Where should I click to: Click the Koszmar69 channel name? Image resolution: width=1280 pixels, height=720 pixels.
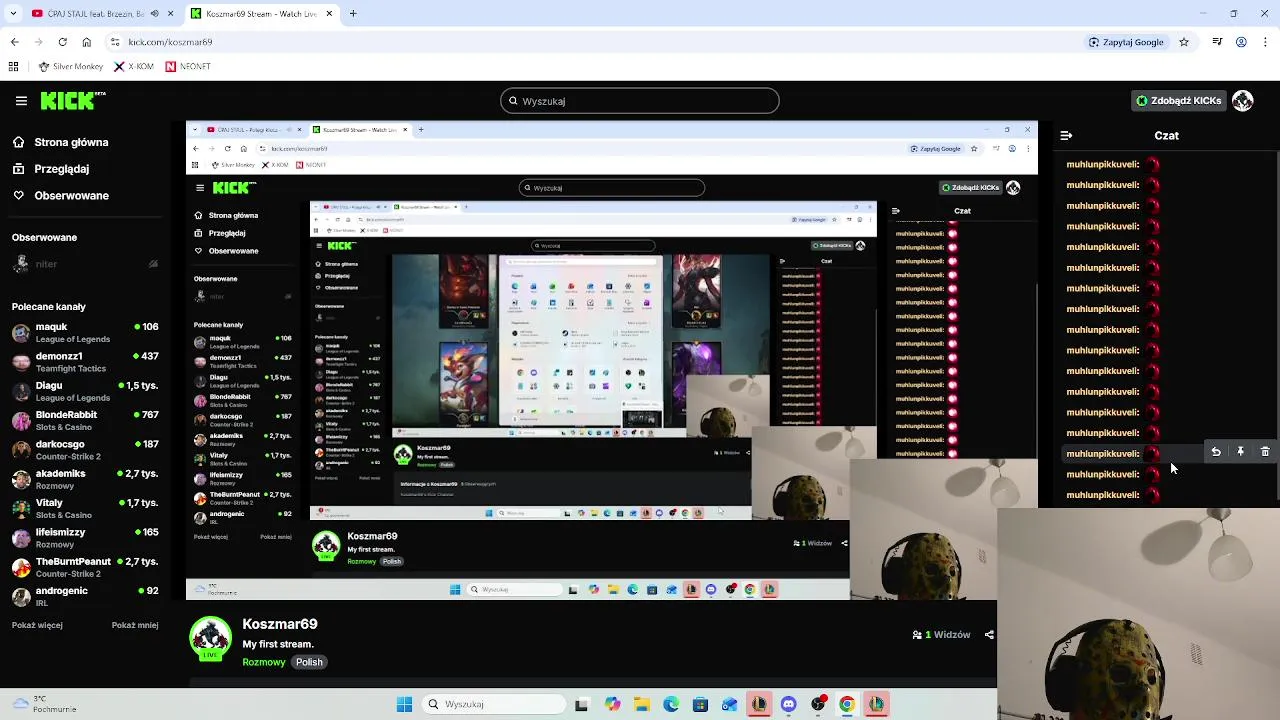[280, 624]
